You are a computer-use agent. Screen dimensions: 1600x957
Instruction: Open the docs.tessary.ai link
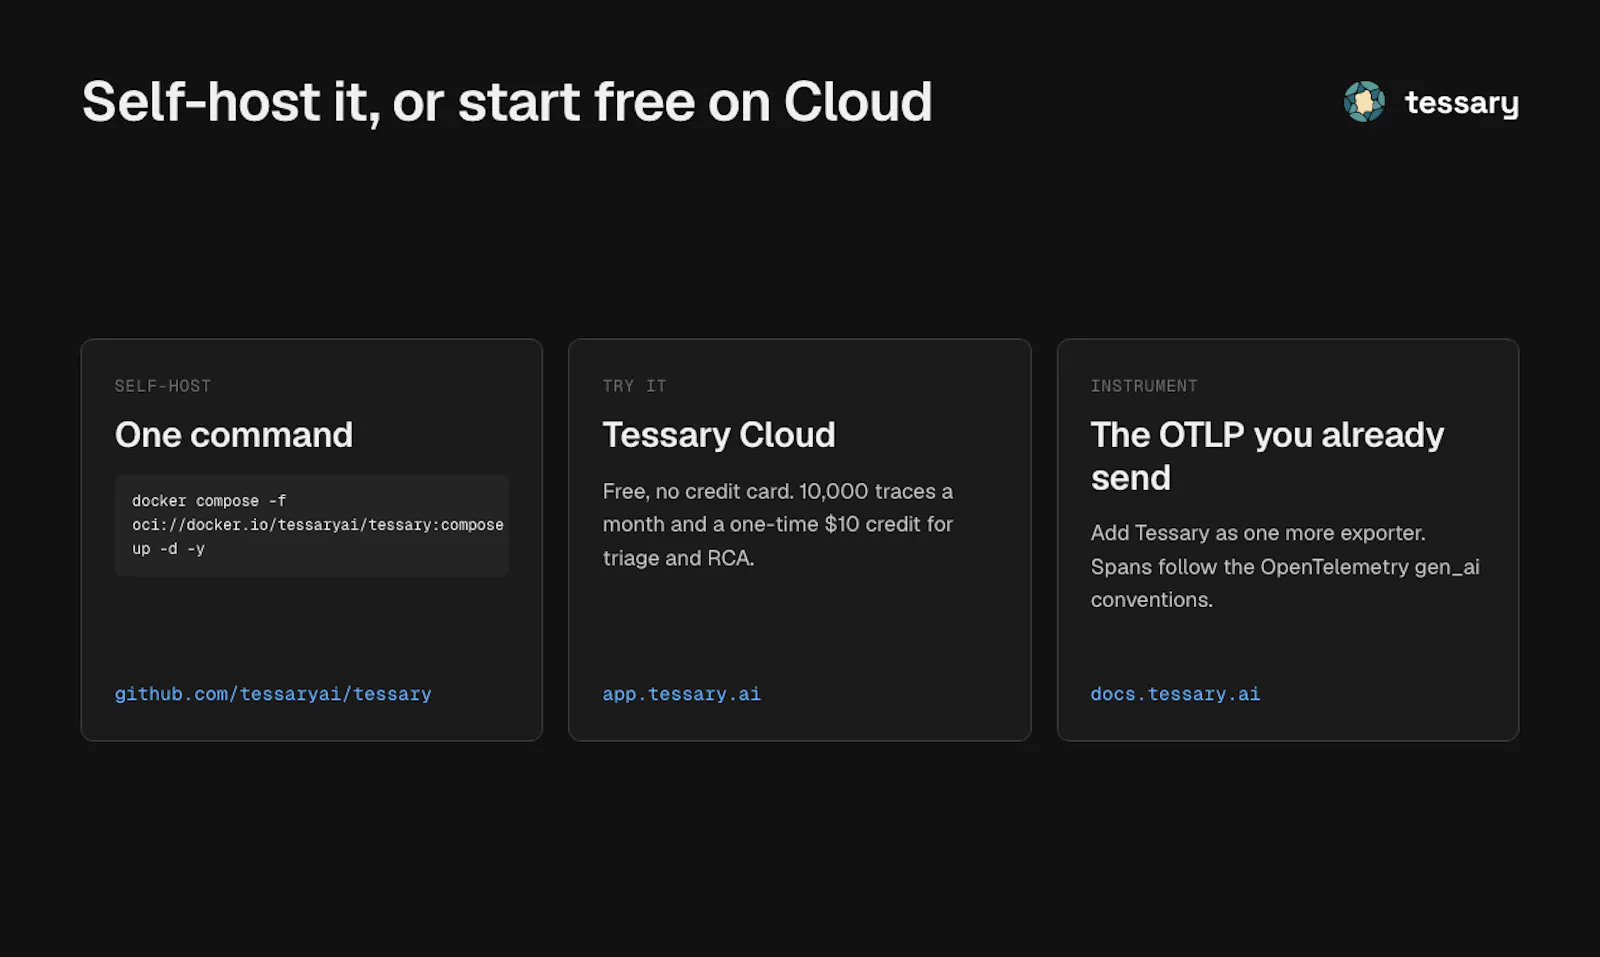click(x=1175, y=694)
